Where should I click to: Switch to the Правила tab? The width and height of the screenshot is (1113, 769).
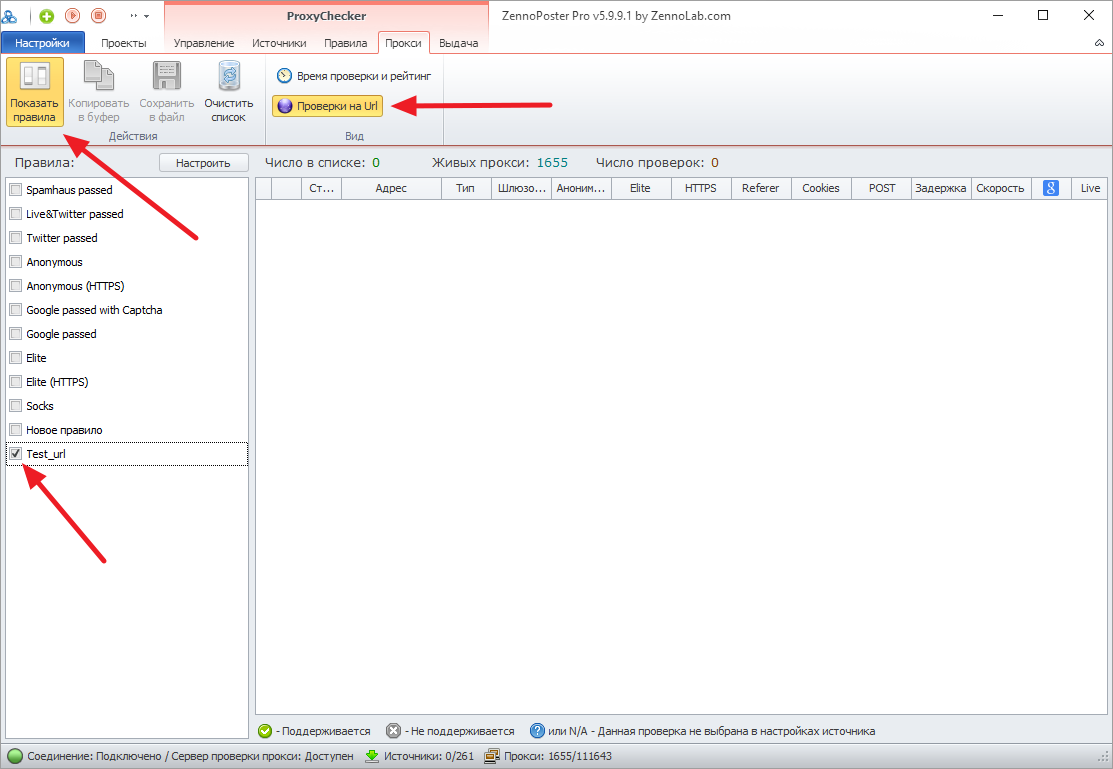(x=346, y=43)
